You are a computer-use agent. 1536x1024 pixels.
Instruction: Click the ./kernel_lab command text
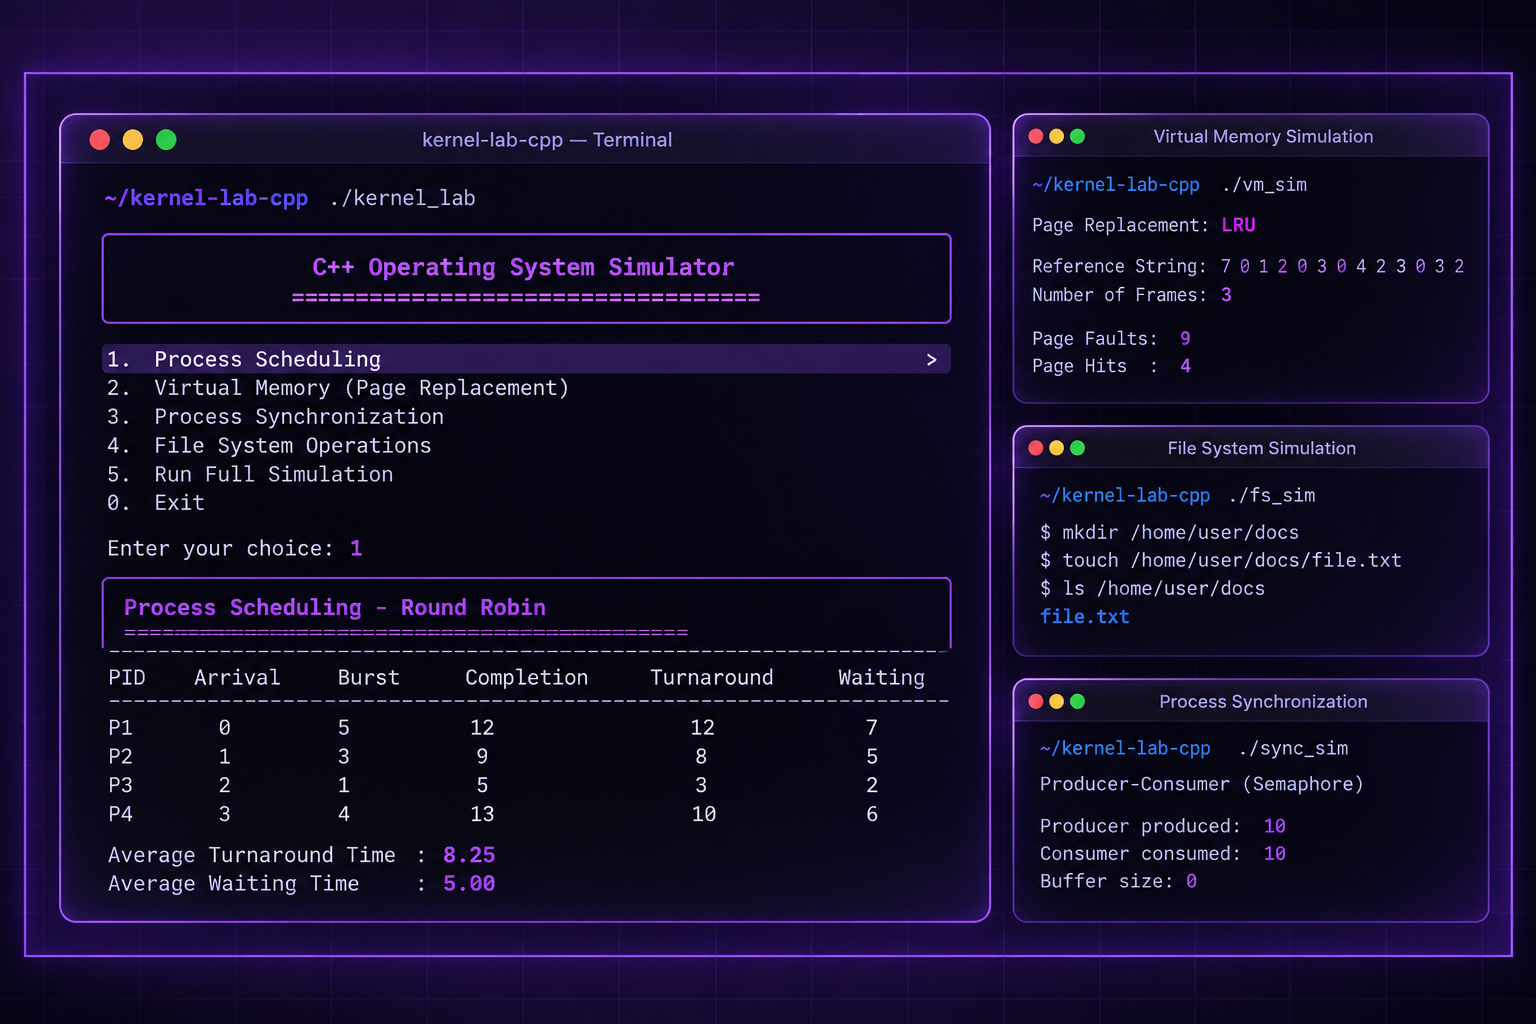click(403, 199)
